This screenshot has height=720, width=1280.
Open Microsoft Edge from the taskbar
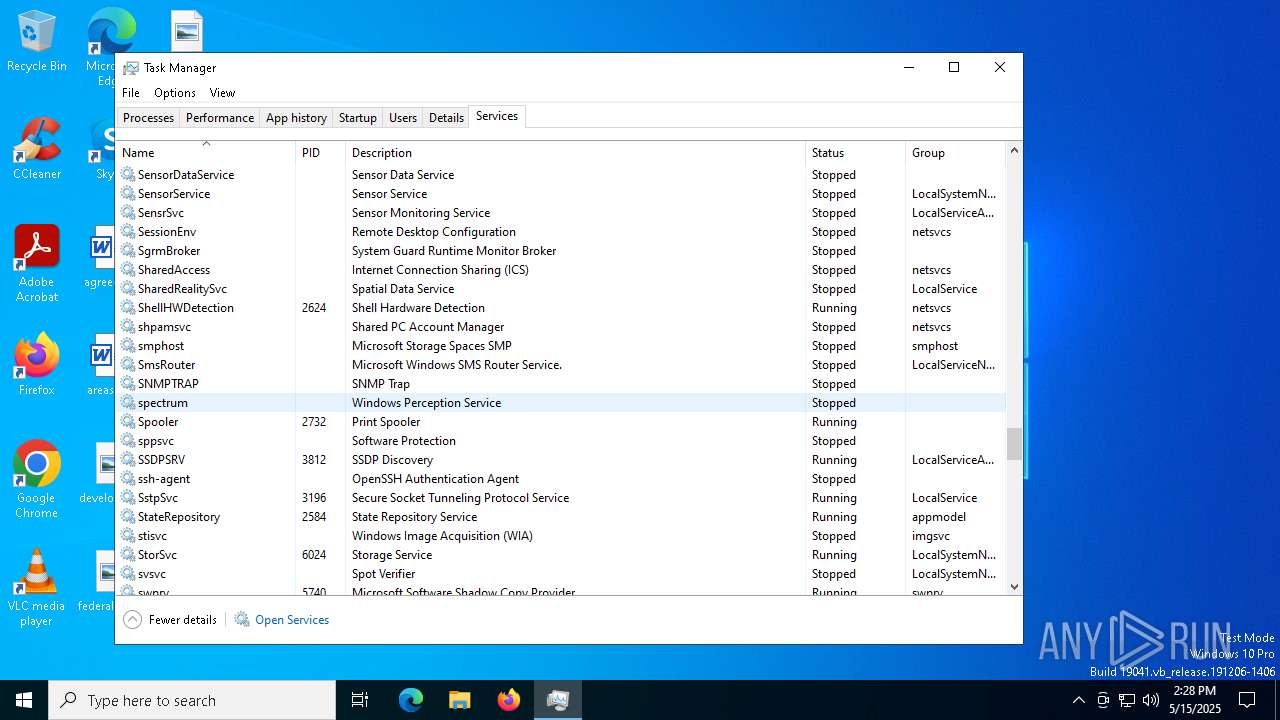click(x=411, y=700)
